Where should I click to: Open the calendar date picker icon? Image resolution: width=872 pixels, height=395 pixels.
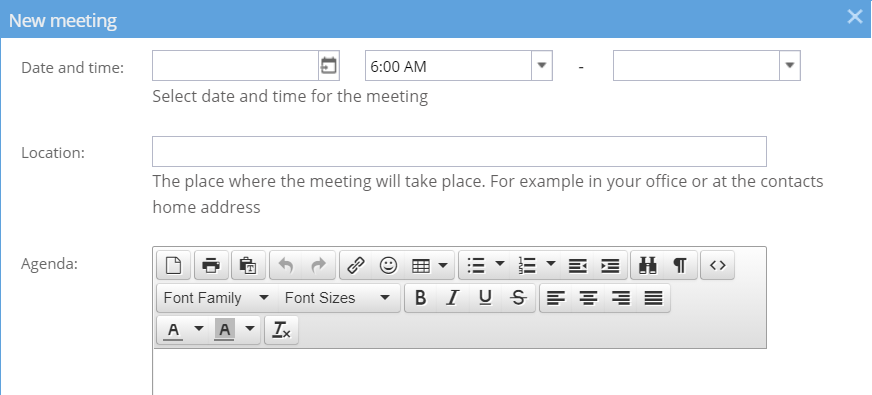[x=329, y=66]
